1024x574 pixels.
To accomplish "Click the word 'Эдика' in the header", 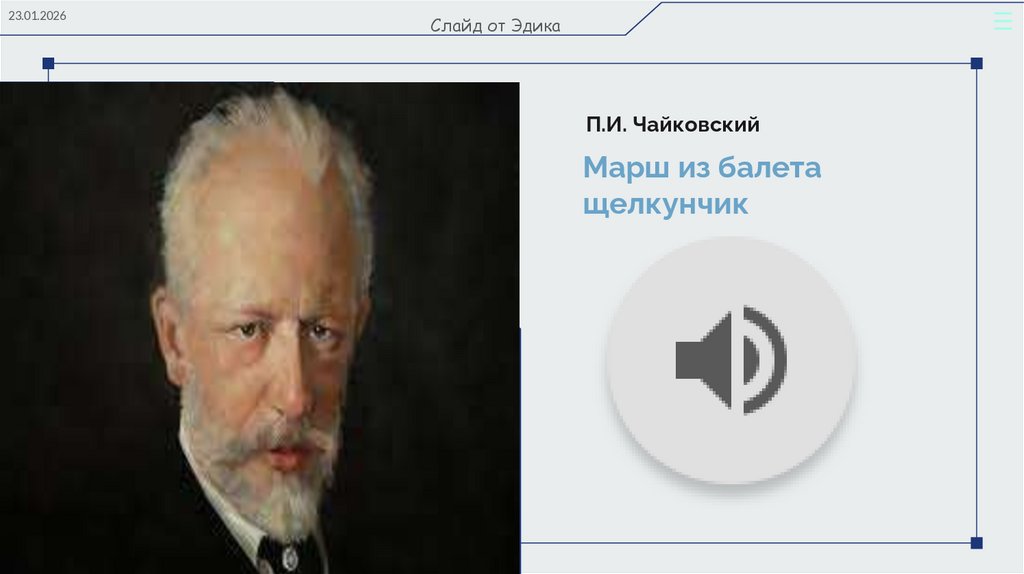I will [x=536, y=25].
